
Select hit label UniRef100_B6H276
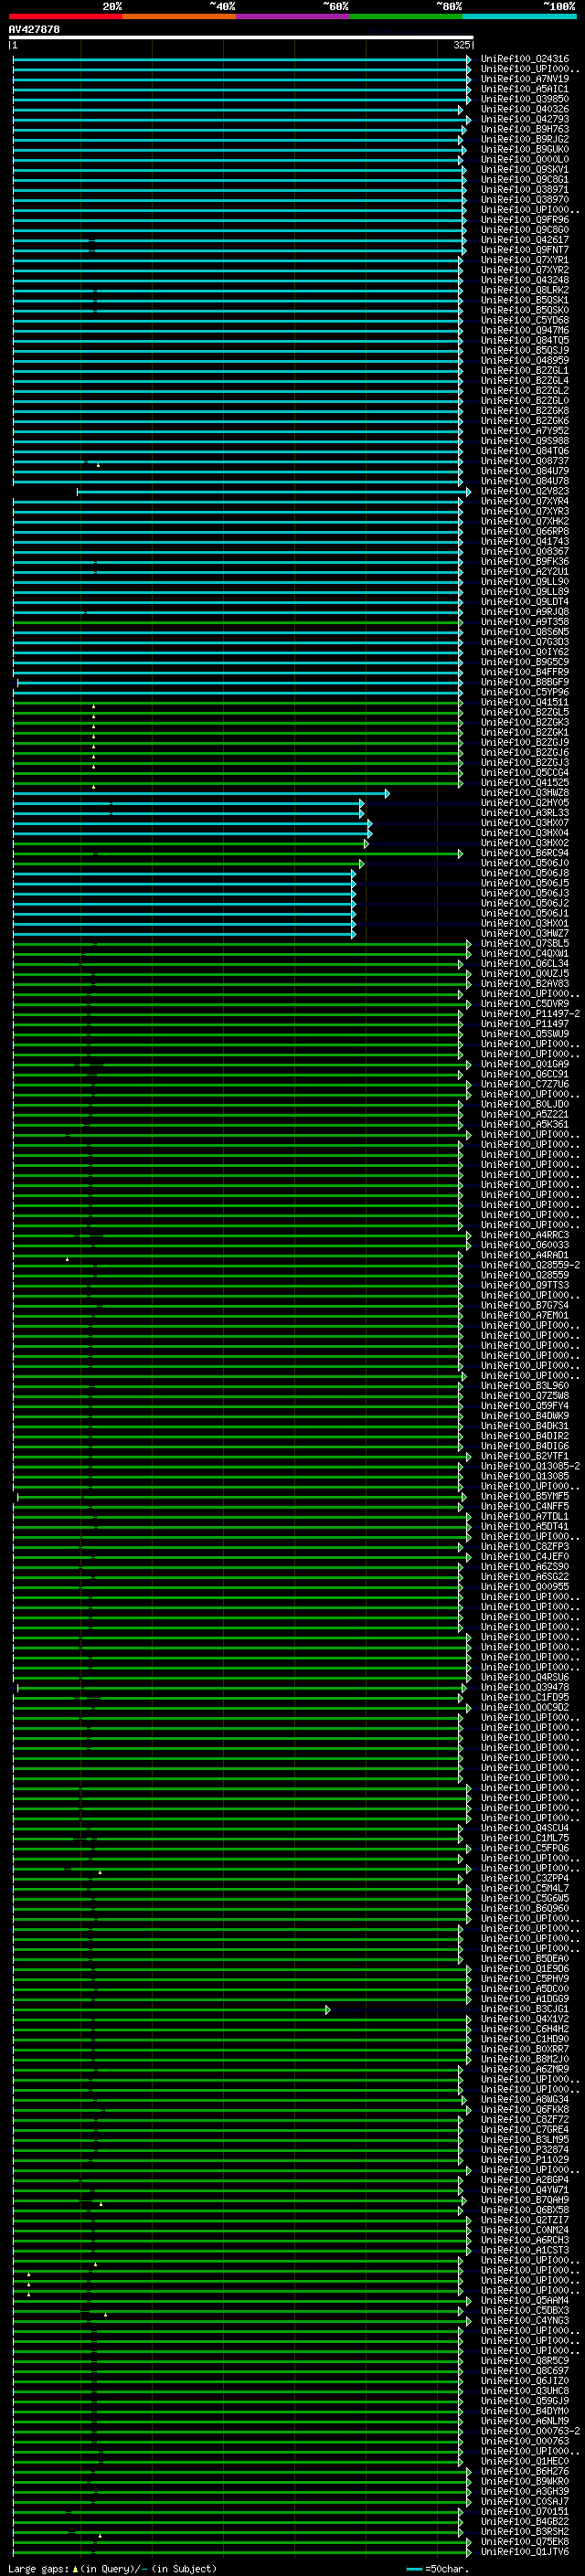525,2471
